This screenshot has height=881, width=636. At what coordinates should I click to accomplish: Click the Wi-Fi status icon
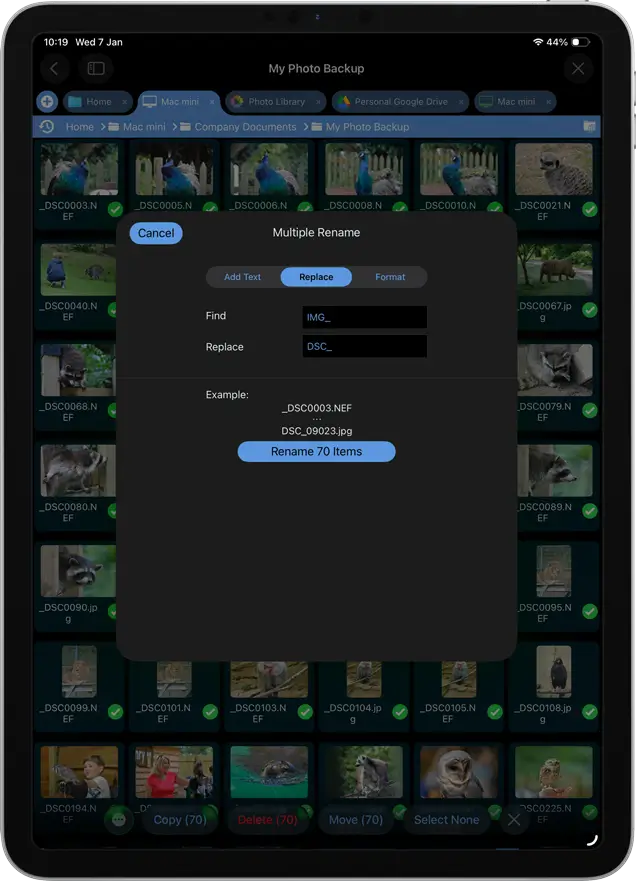(x=538, y=42)
